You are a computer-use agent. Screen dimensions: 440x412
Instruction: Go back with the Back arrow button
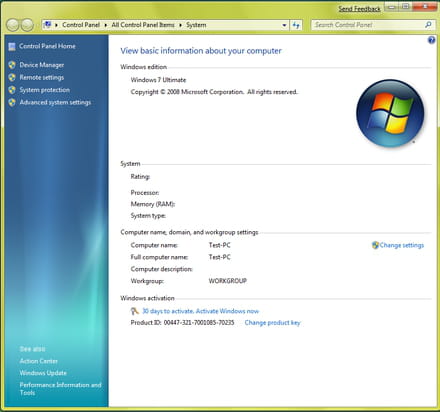[x=13, y=25]
